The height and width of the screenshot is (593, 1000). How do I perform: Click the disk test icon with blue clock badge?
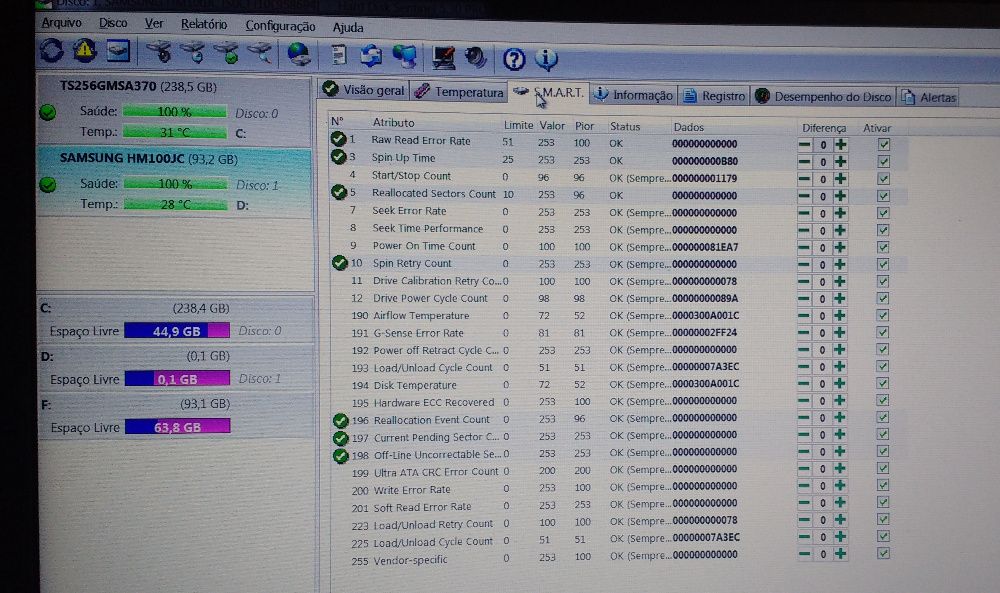193,52
